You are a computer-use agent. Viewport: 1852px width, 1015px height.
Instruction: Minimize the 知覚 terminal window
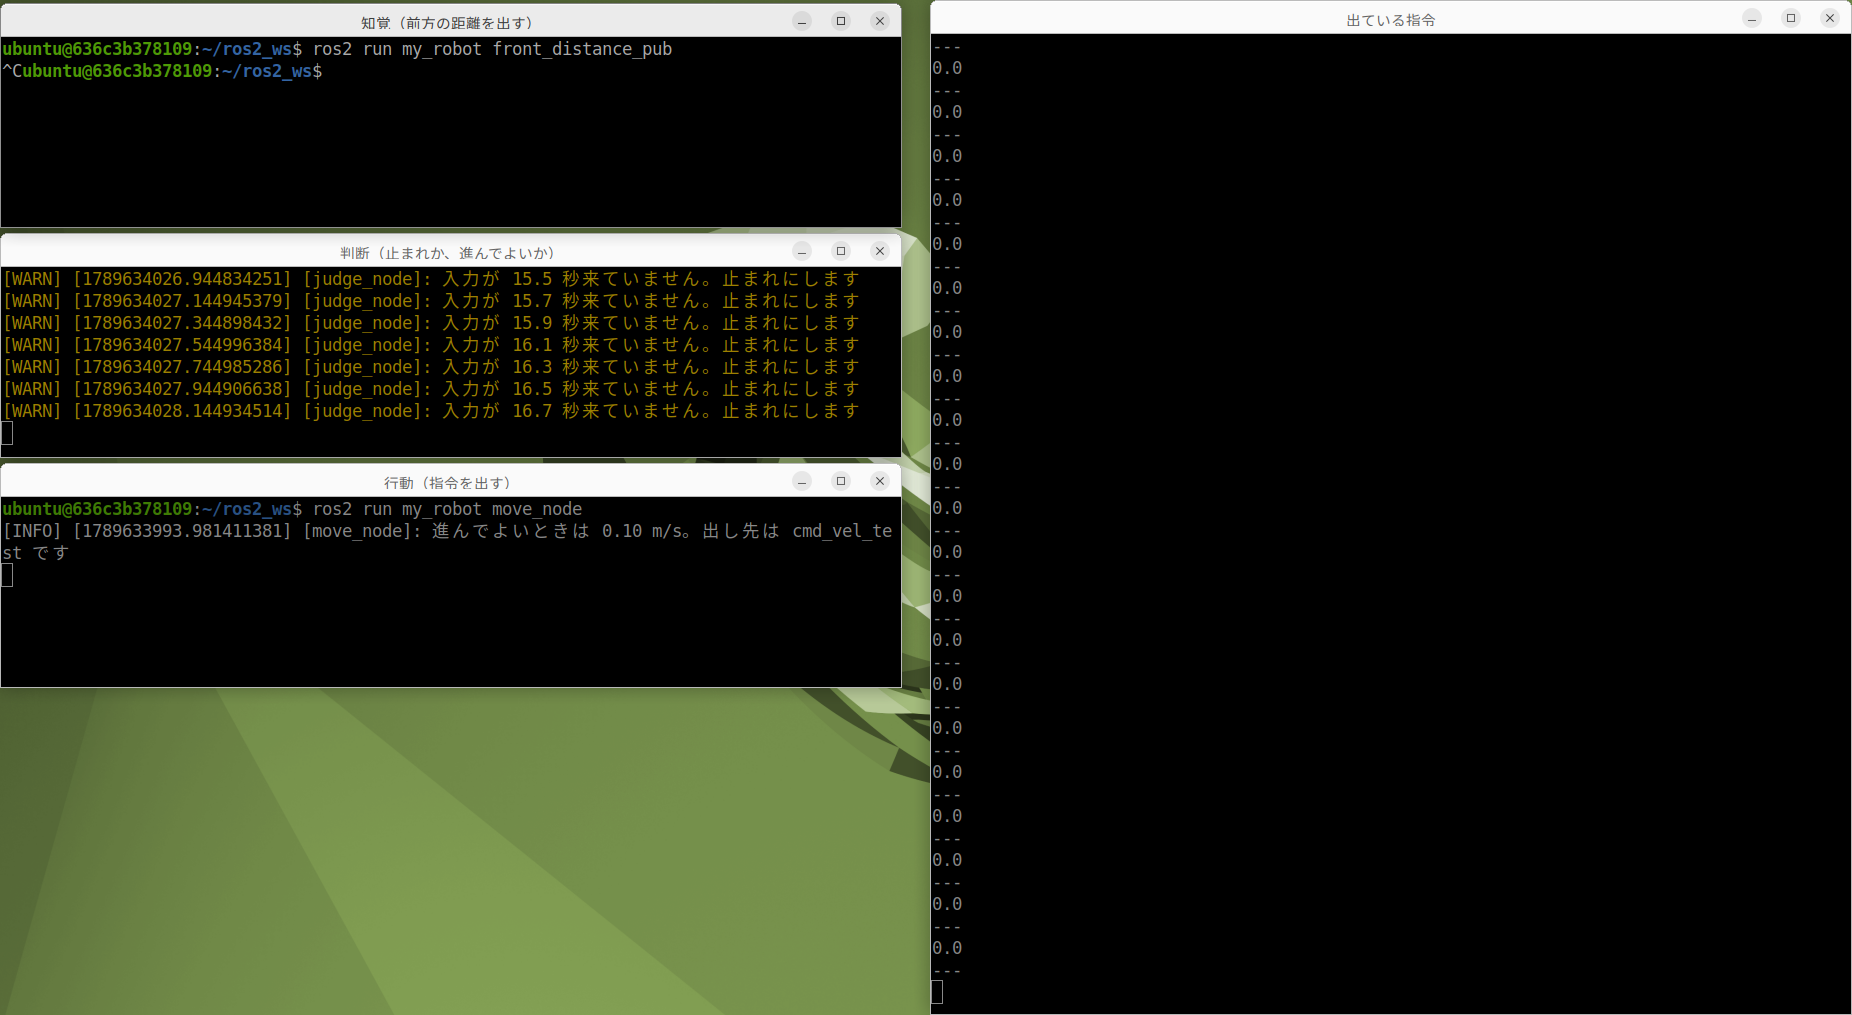coord(802,21)
